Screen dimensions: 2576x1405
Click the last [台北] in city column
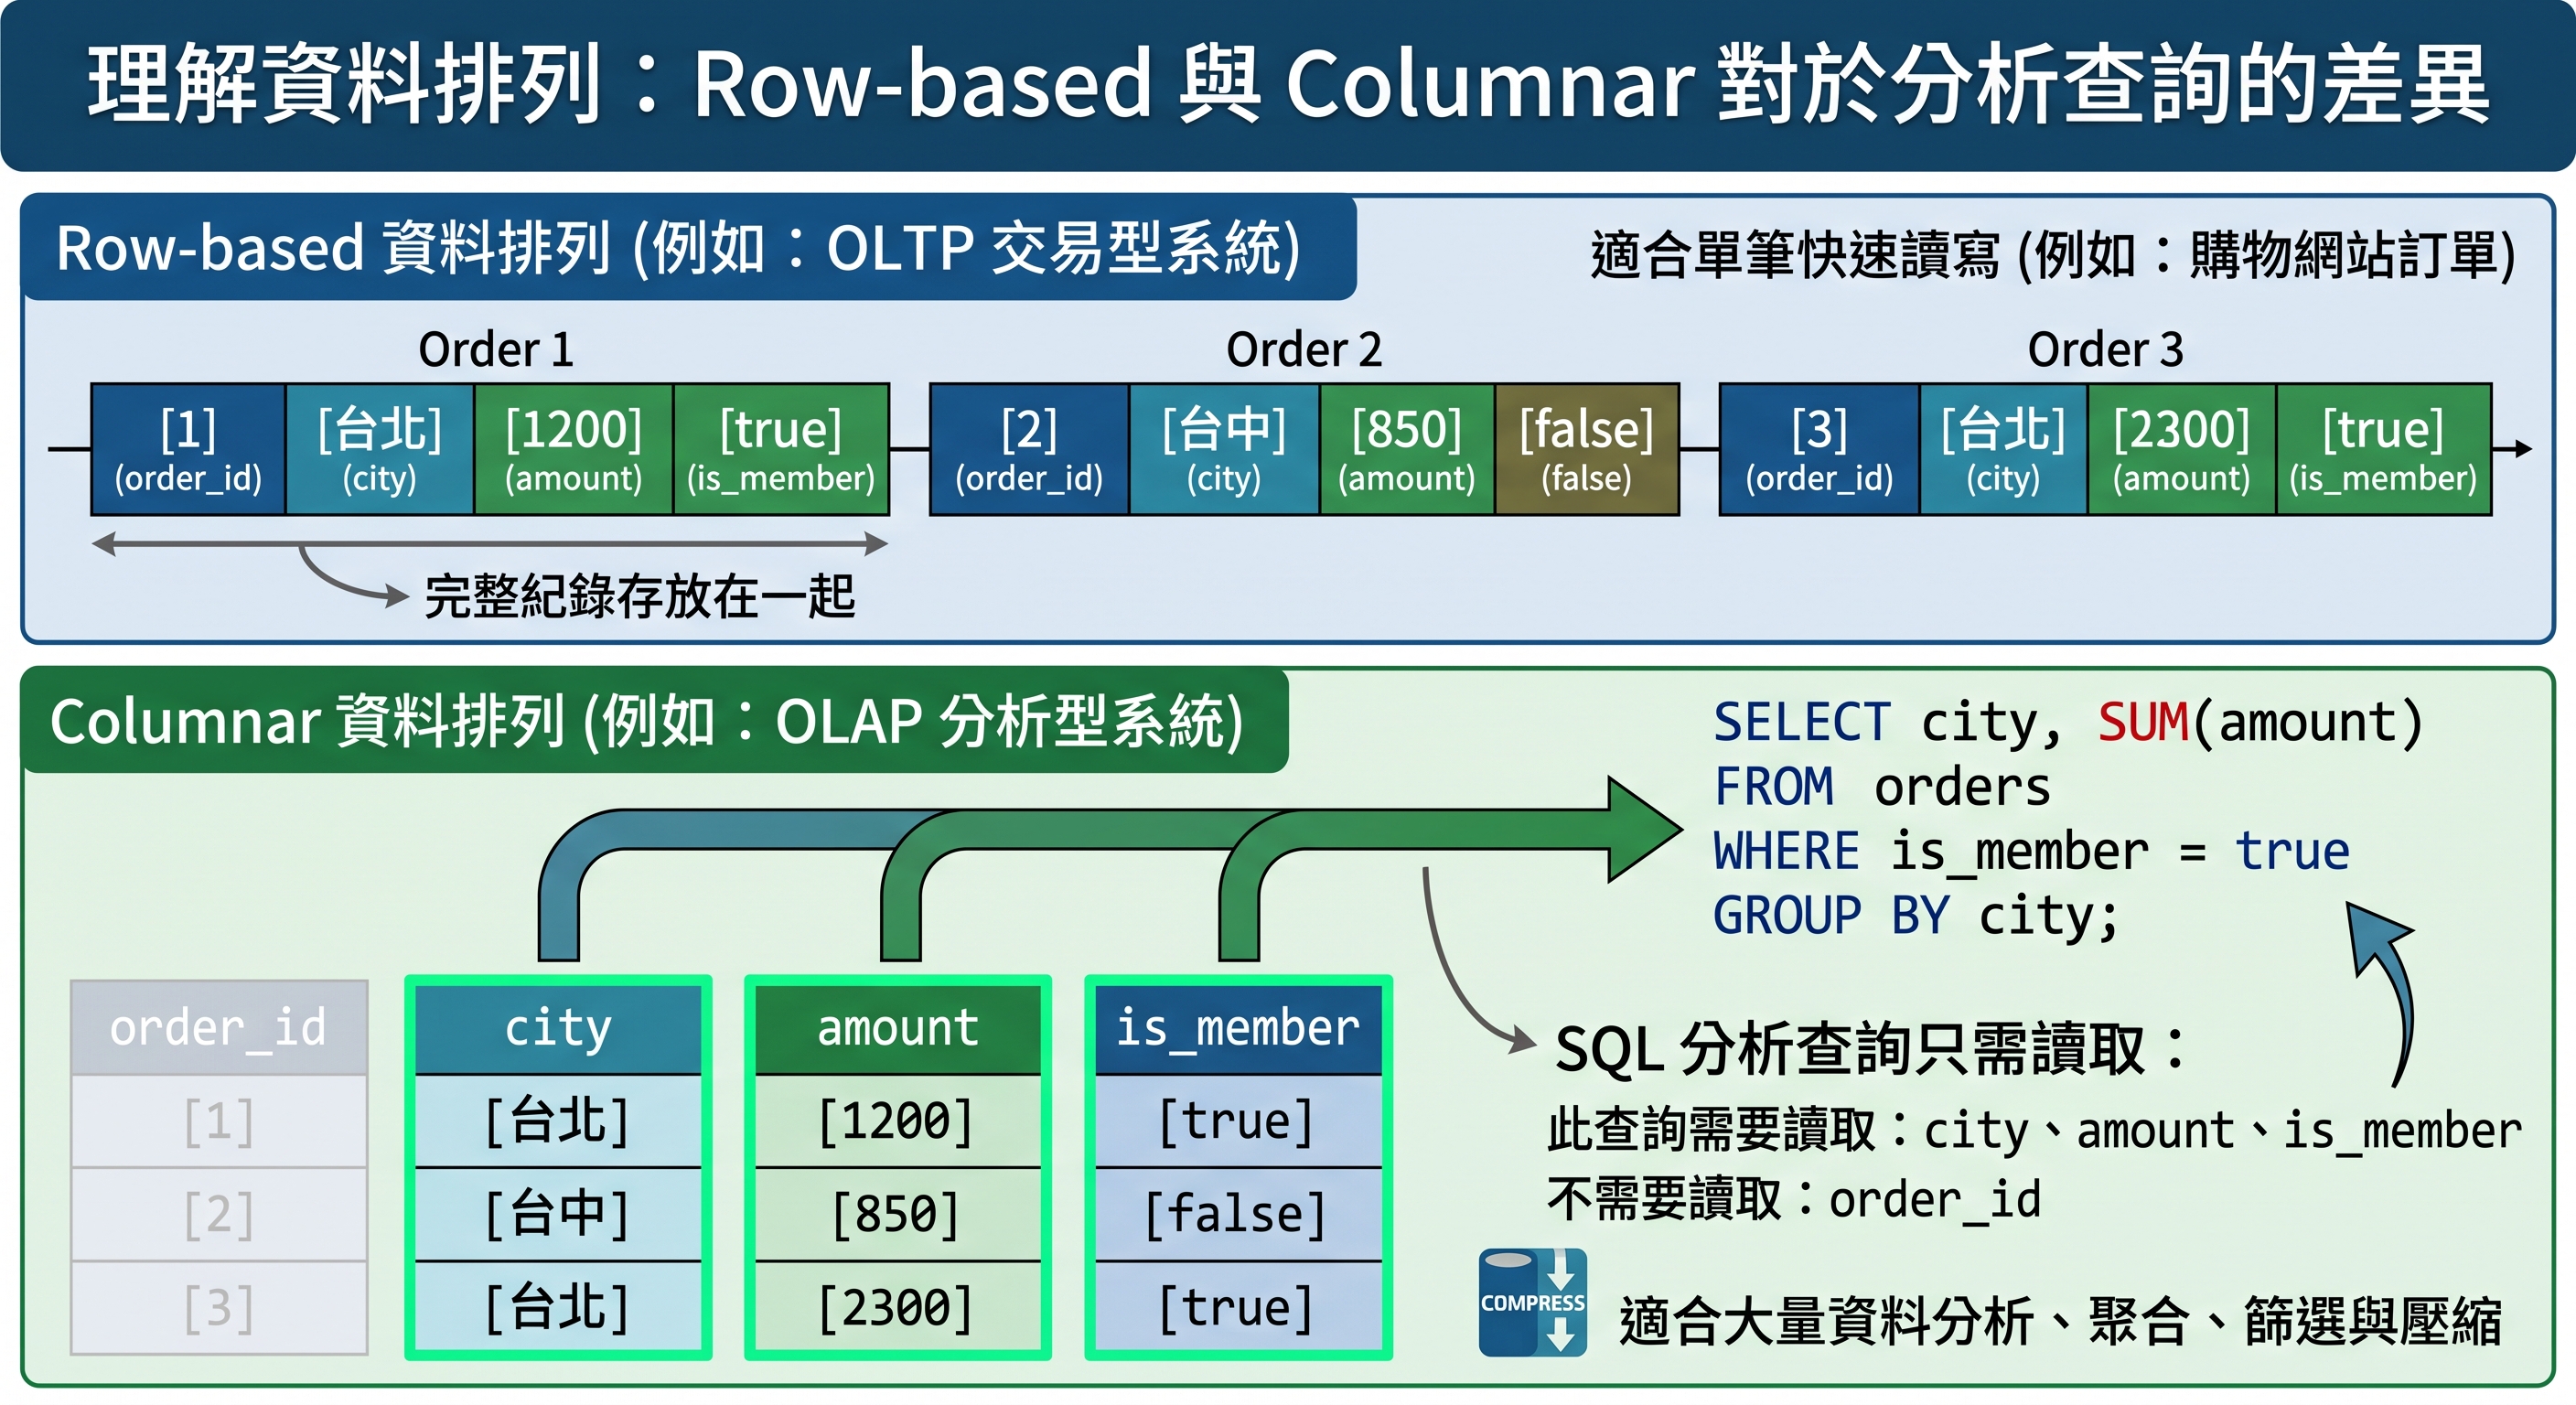click(x=558, y=1307)
